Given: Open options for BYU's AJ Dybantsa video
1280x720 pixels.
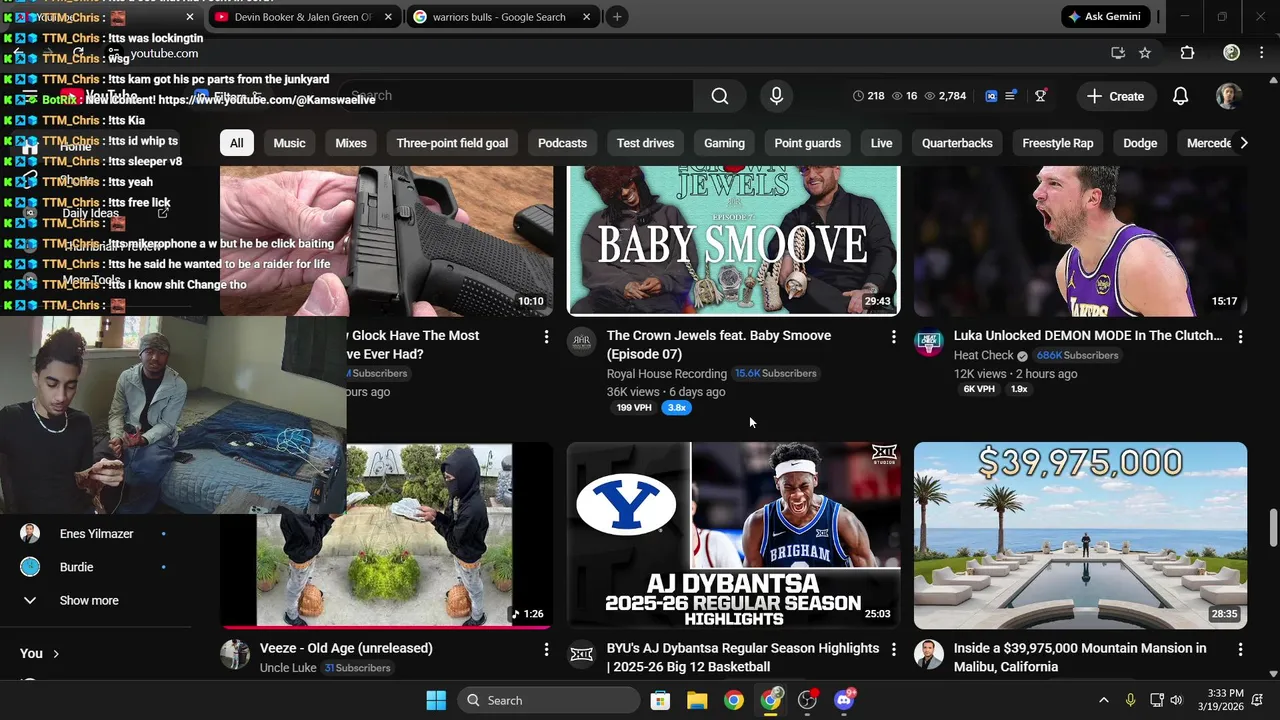Looking at the screenshot, I should [x=893, y=650].
